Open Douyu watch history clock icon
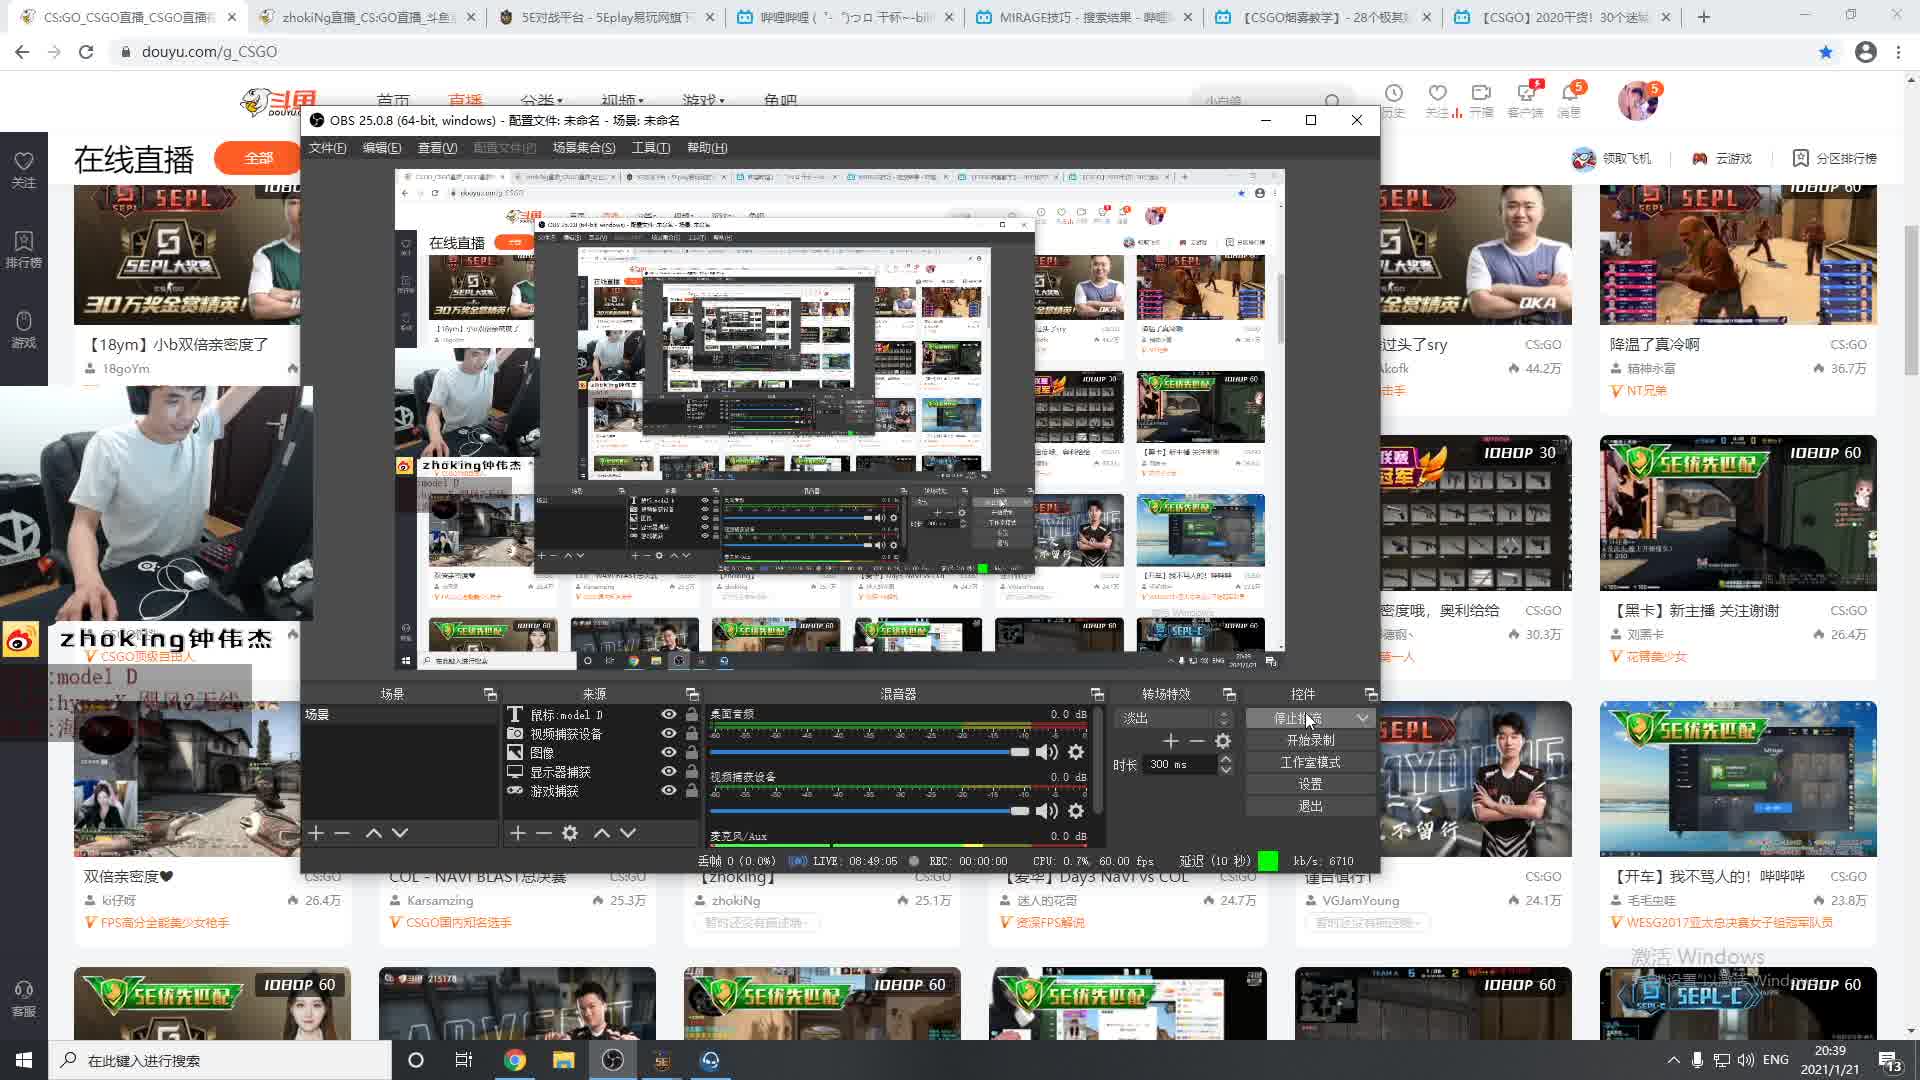This screenshot has height=1080, width=1920. tap(1393, 93)
